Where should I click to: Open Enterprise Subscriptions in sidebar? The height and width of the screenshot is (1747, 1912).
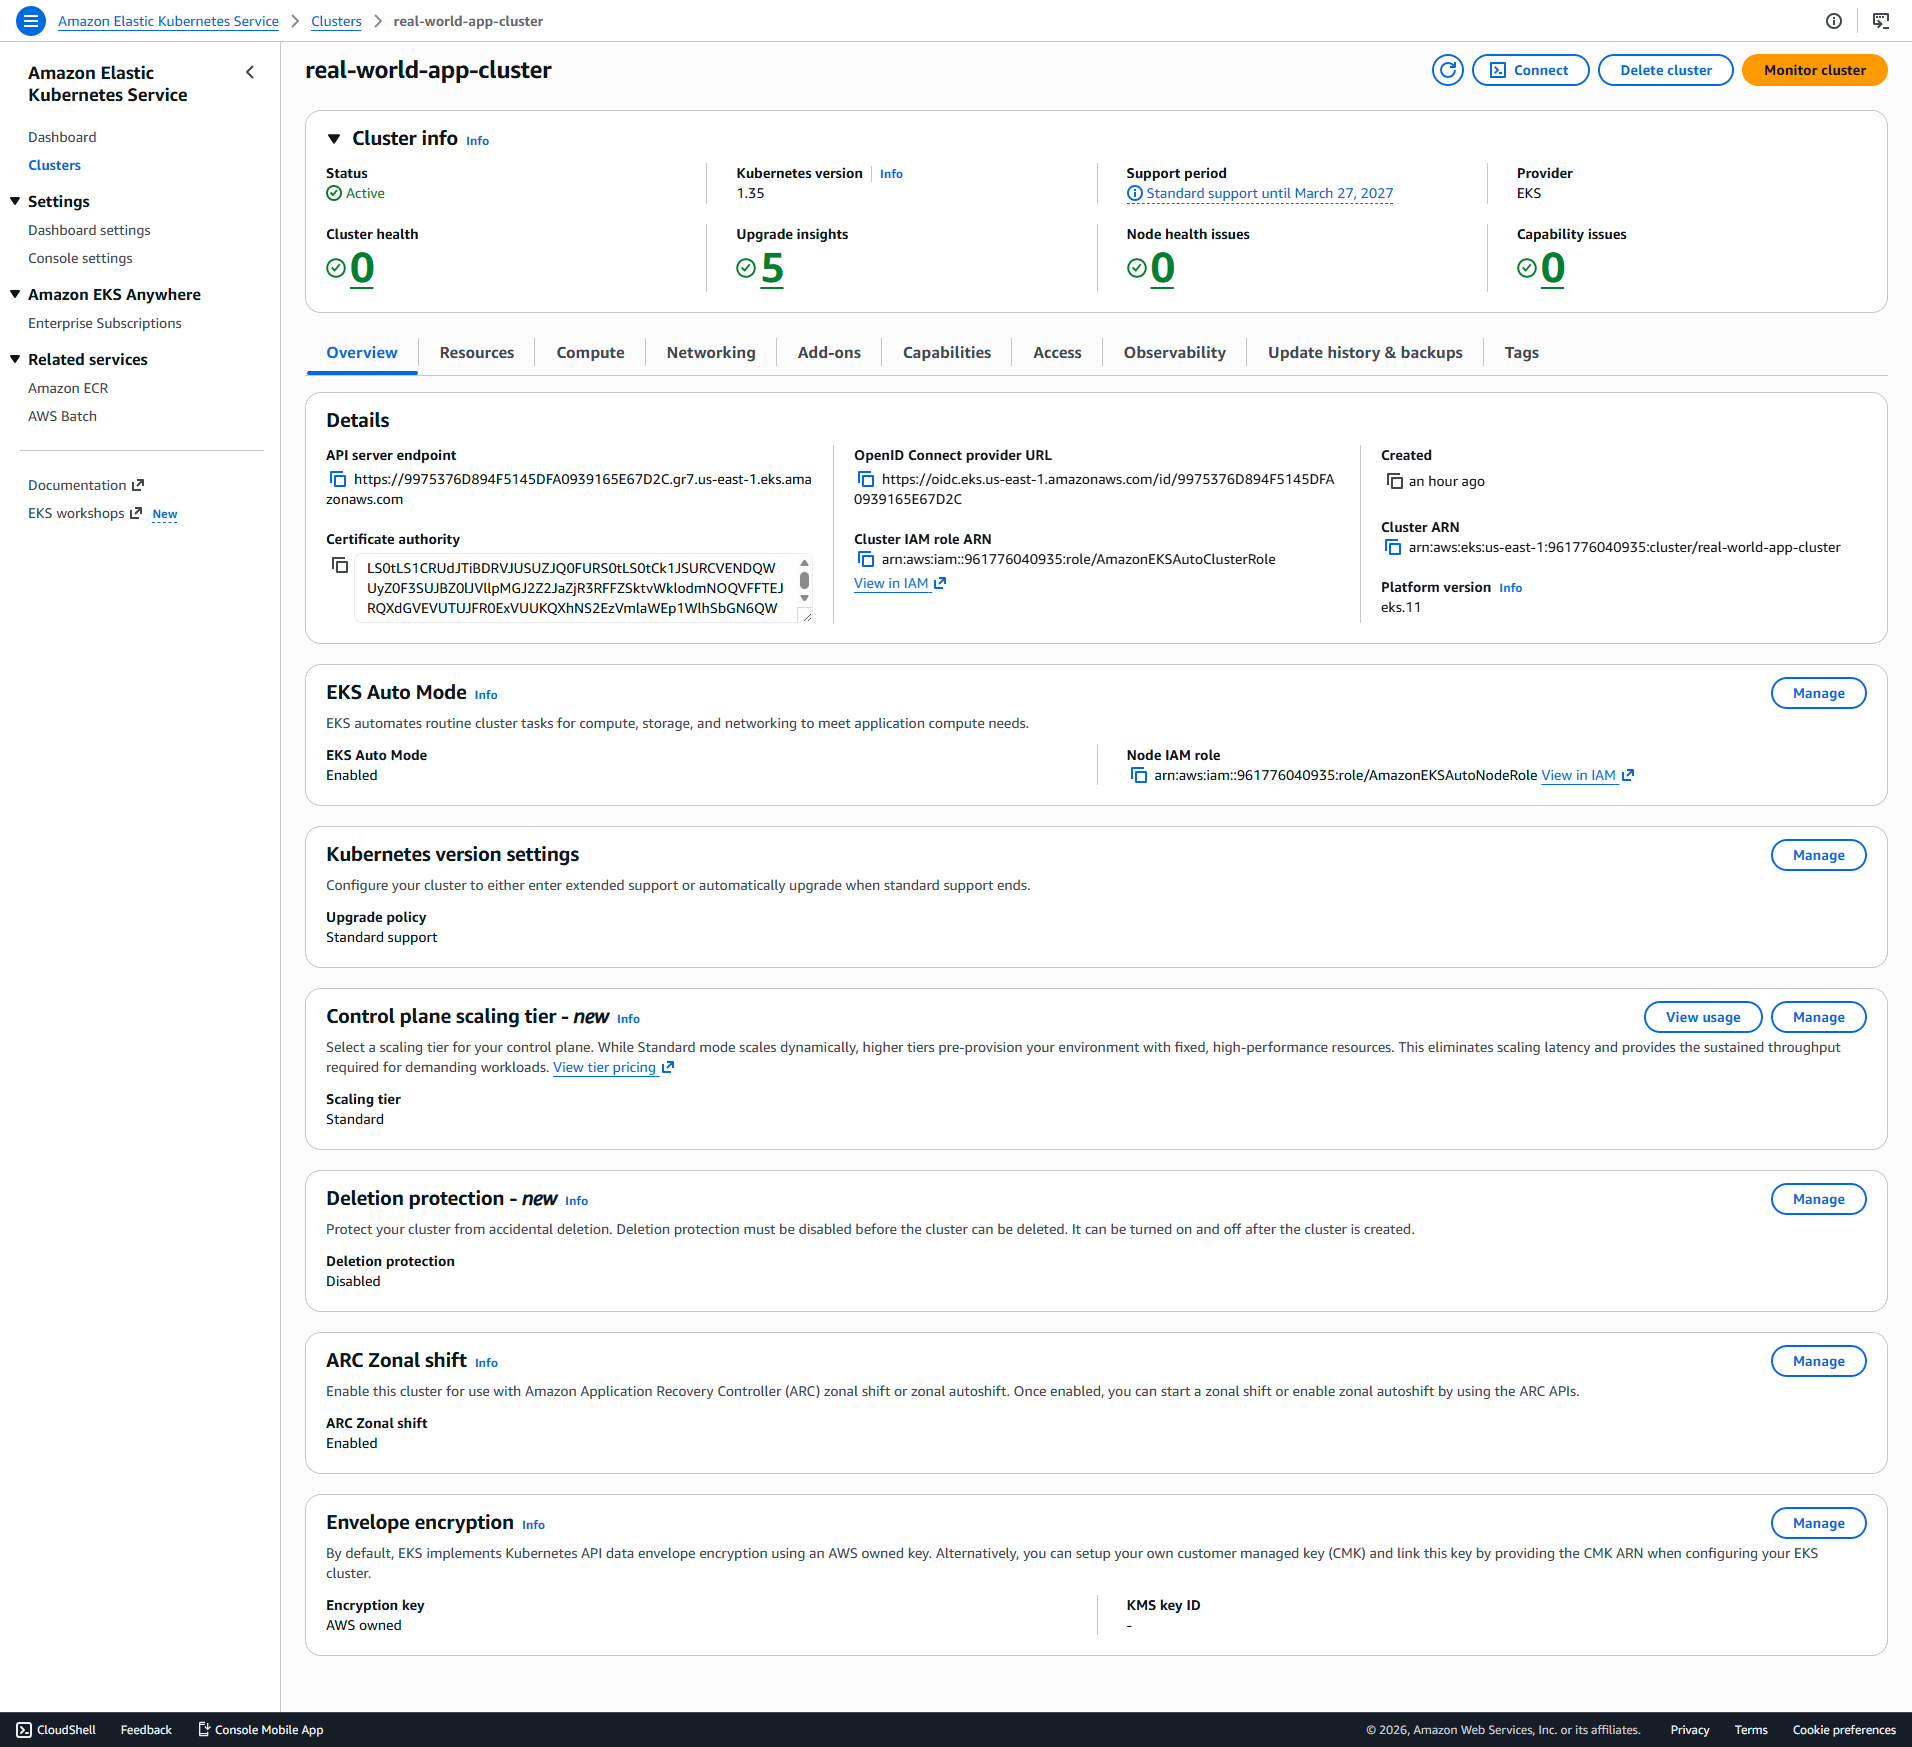105,323
